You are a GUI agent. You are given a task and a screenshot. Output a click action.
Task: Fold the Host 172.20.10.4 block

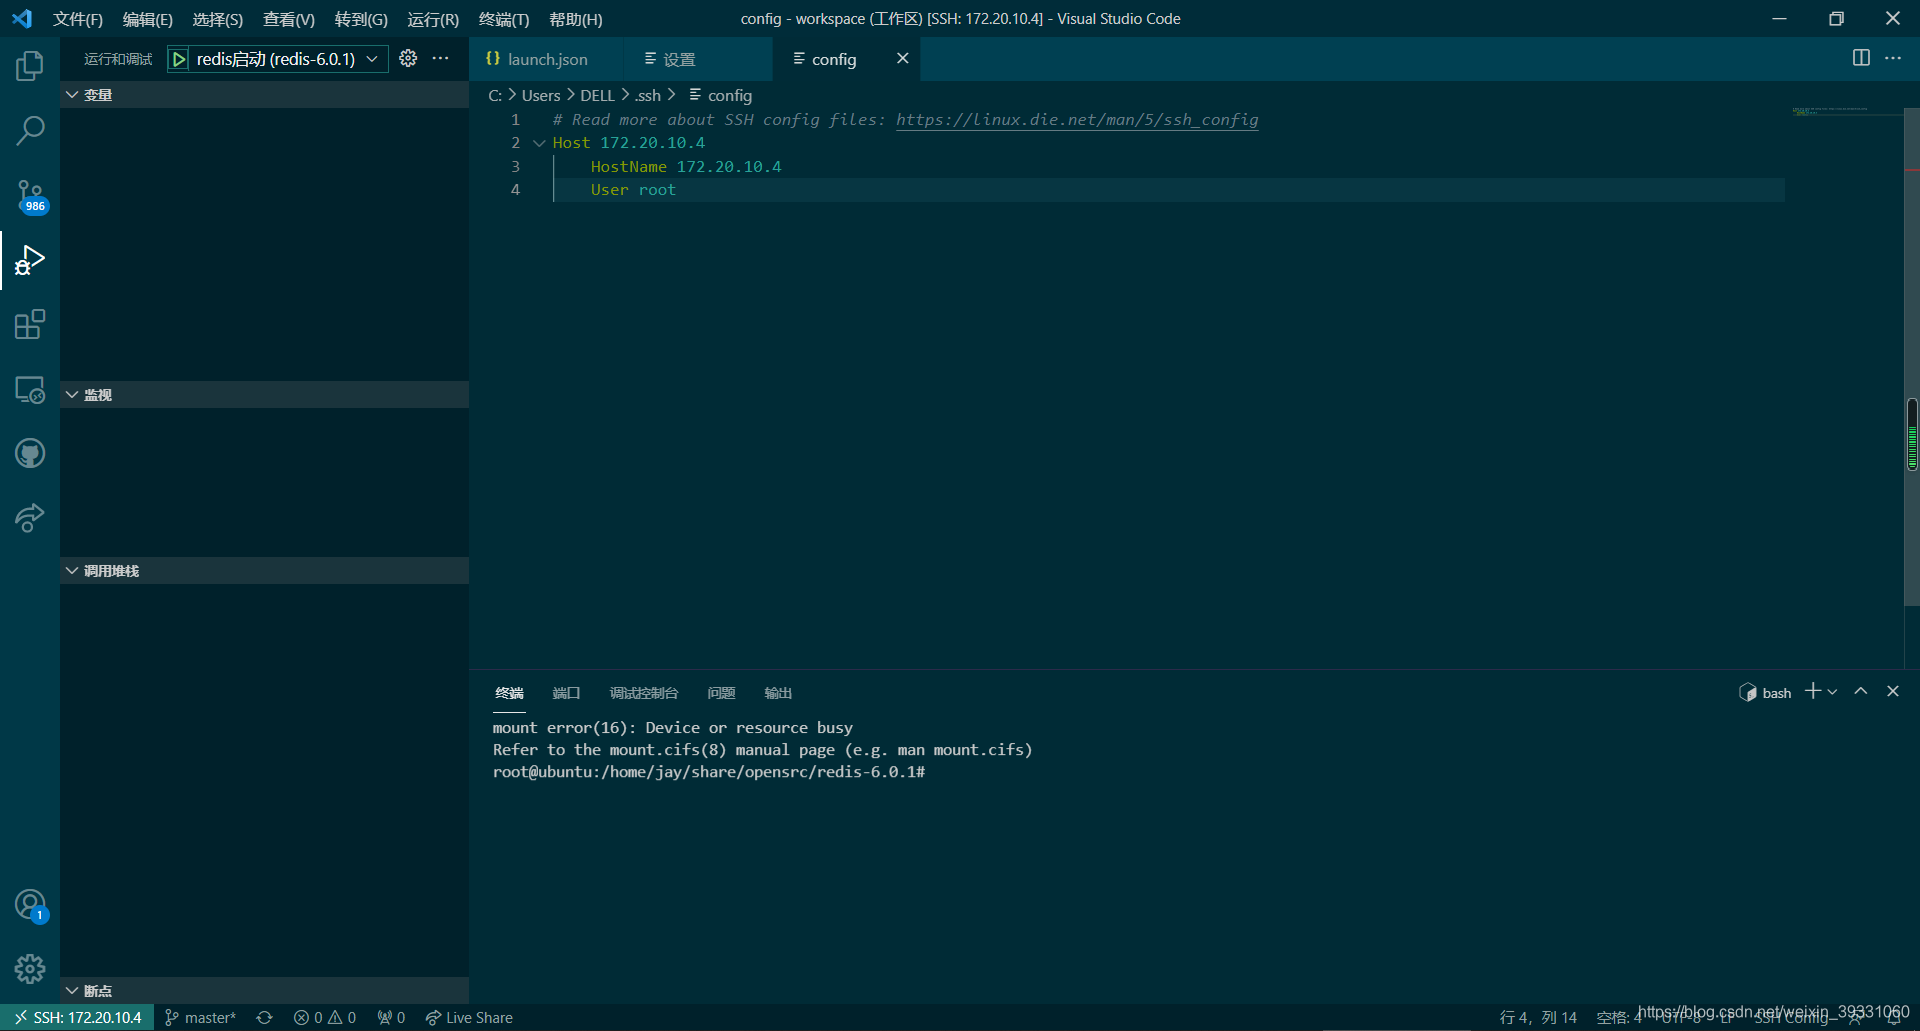539,143
